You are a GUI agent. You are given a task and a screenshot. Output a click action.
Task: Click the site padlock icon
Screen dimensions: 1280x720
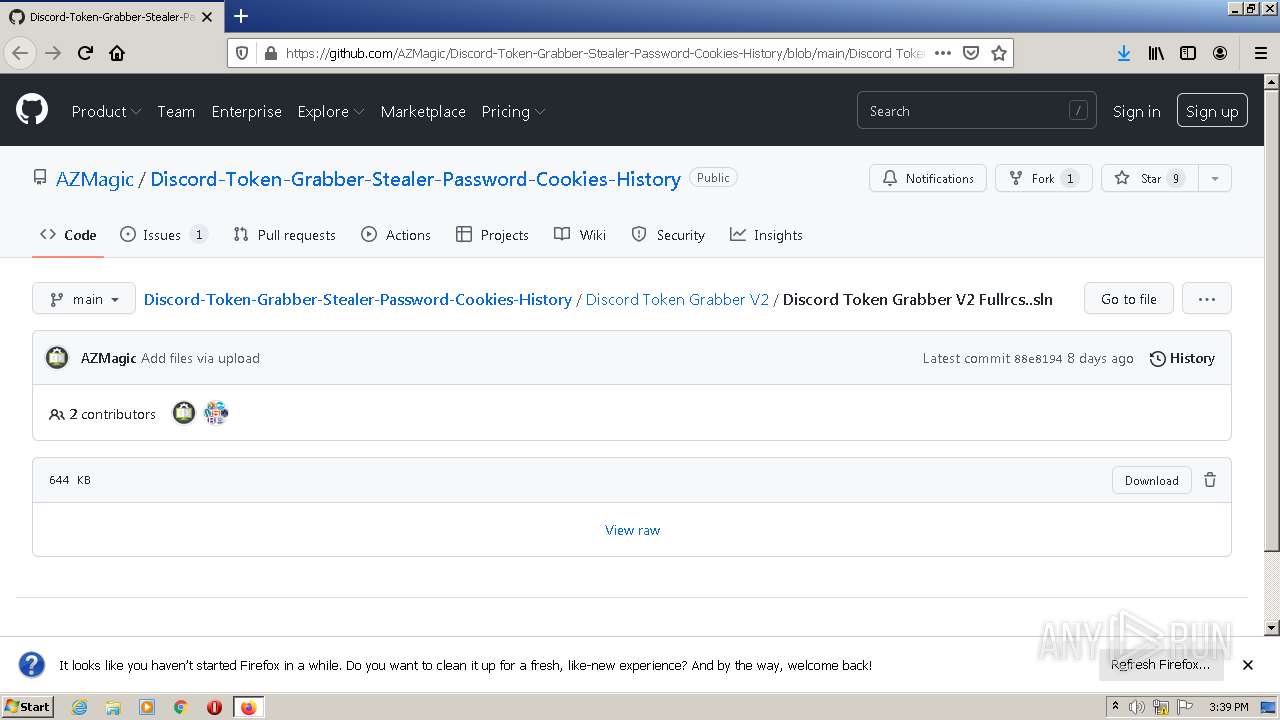(x=269, y=53)
